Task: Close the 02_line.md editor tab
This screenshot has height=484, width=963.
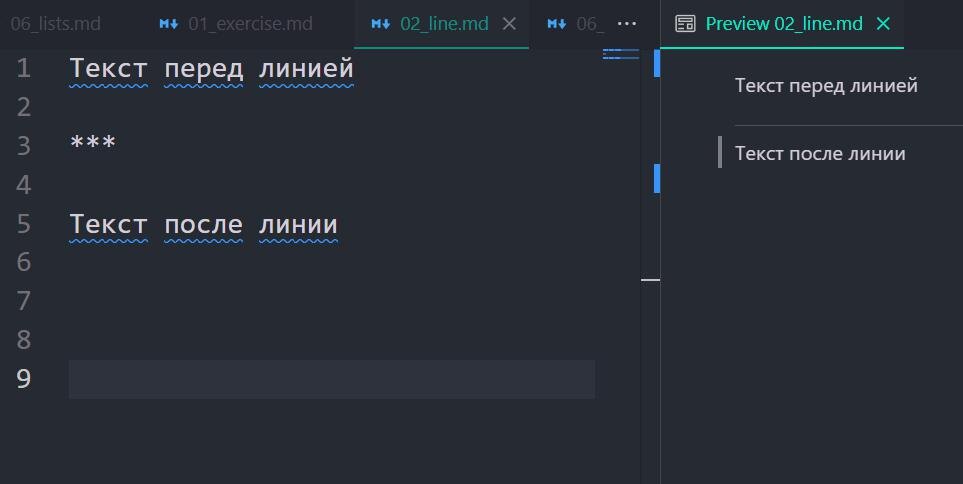Action: tap(509, 24)
